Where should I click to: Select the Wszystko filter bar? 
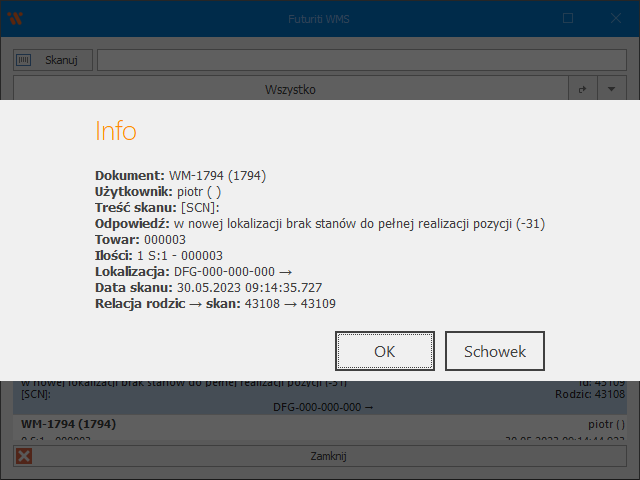[x=290, y=90]
